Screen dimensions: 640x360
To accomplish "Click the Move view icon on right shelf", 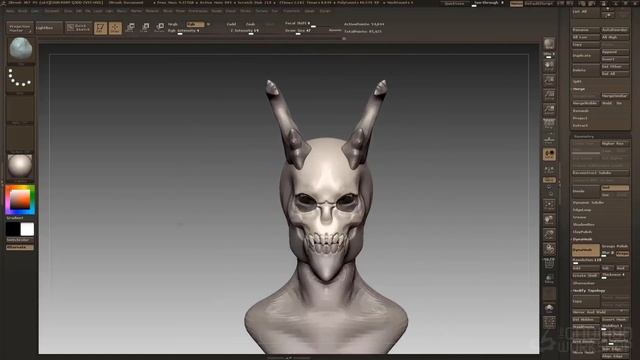I will 549,220.
